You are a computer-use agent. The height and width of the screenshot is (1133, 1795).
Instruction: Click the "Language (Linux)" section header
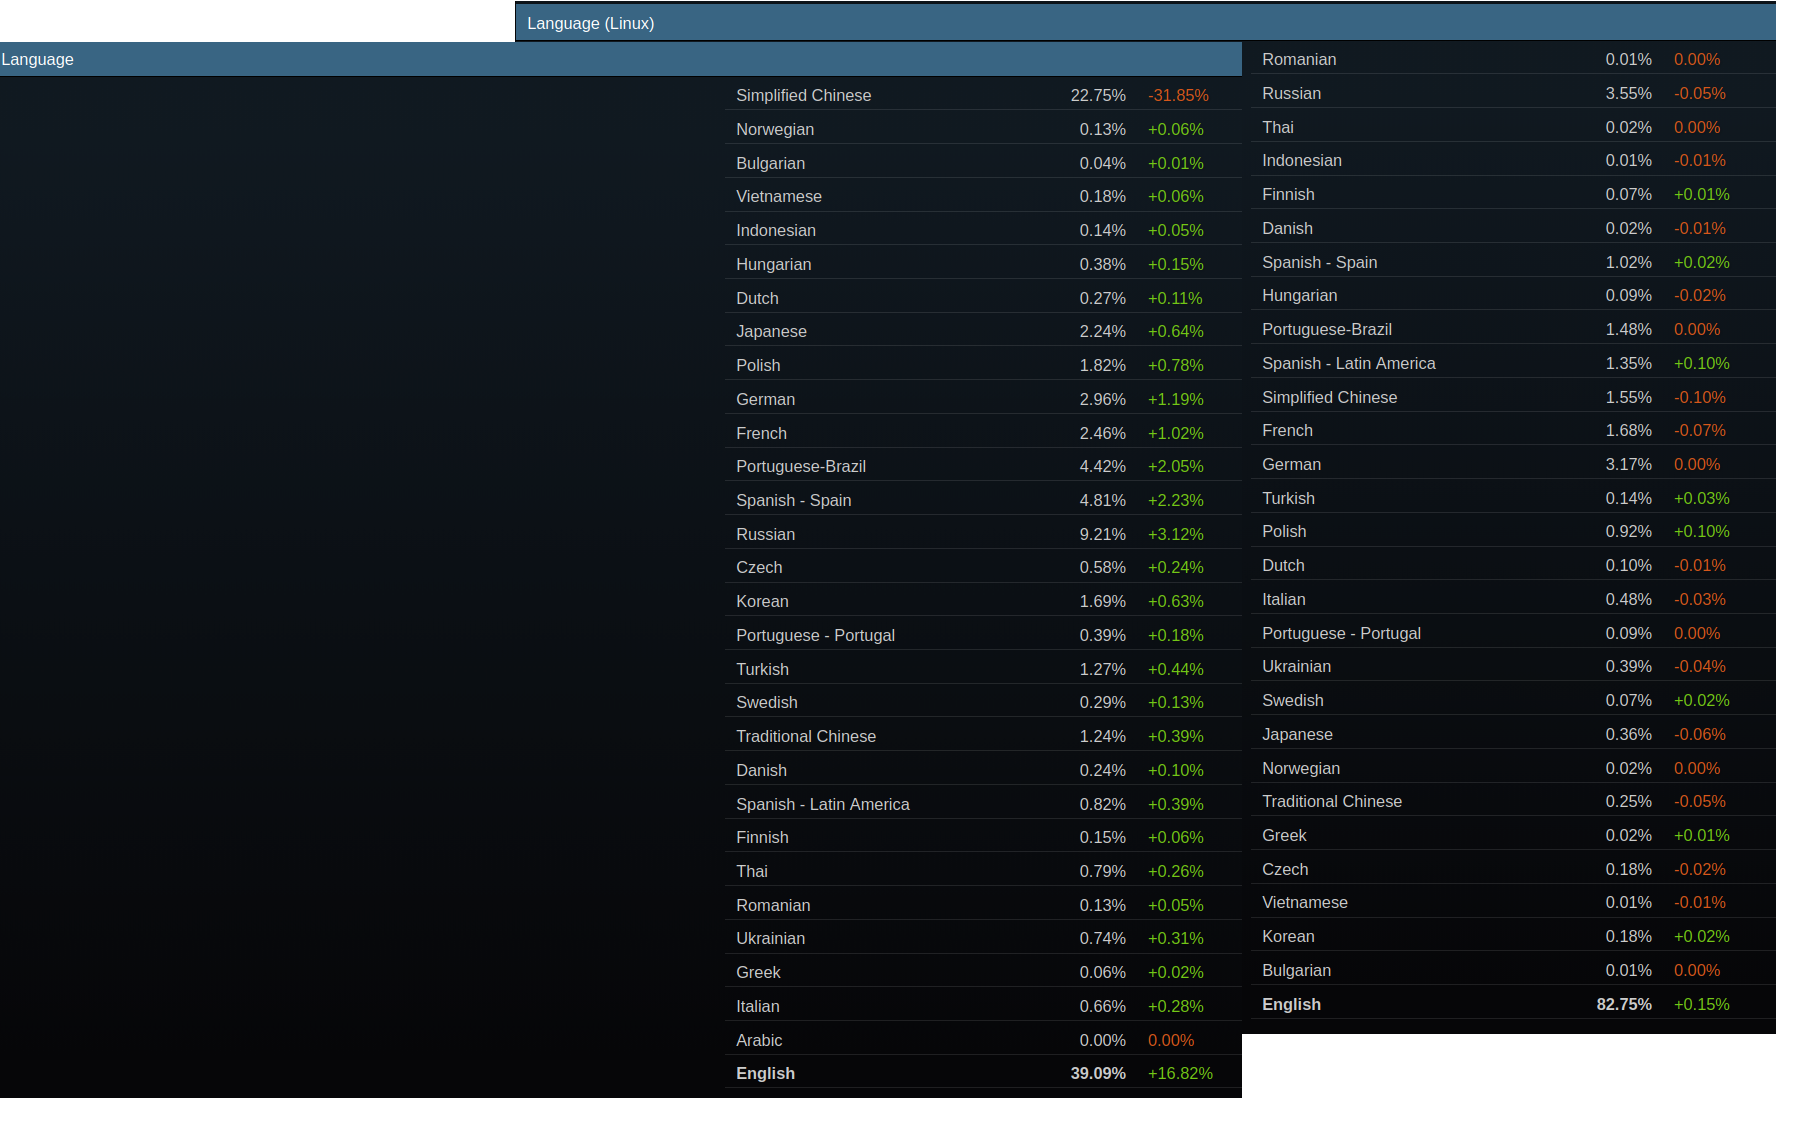tap(1145, 23)
